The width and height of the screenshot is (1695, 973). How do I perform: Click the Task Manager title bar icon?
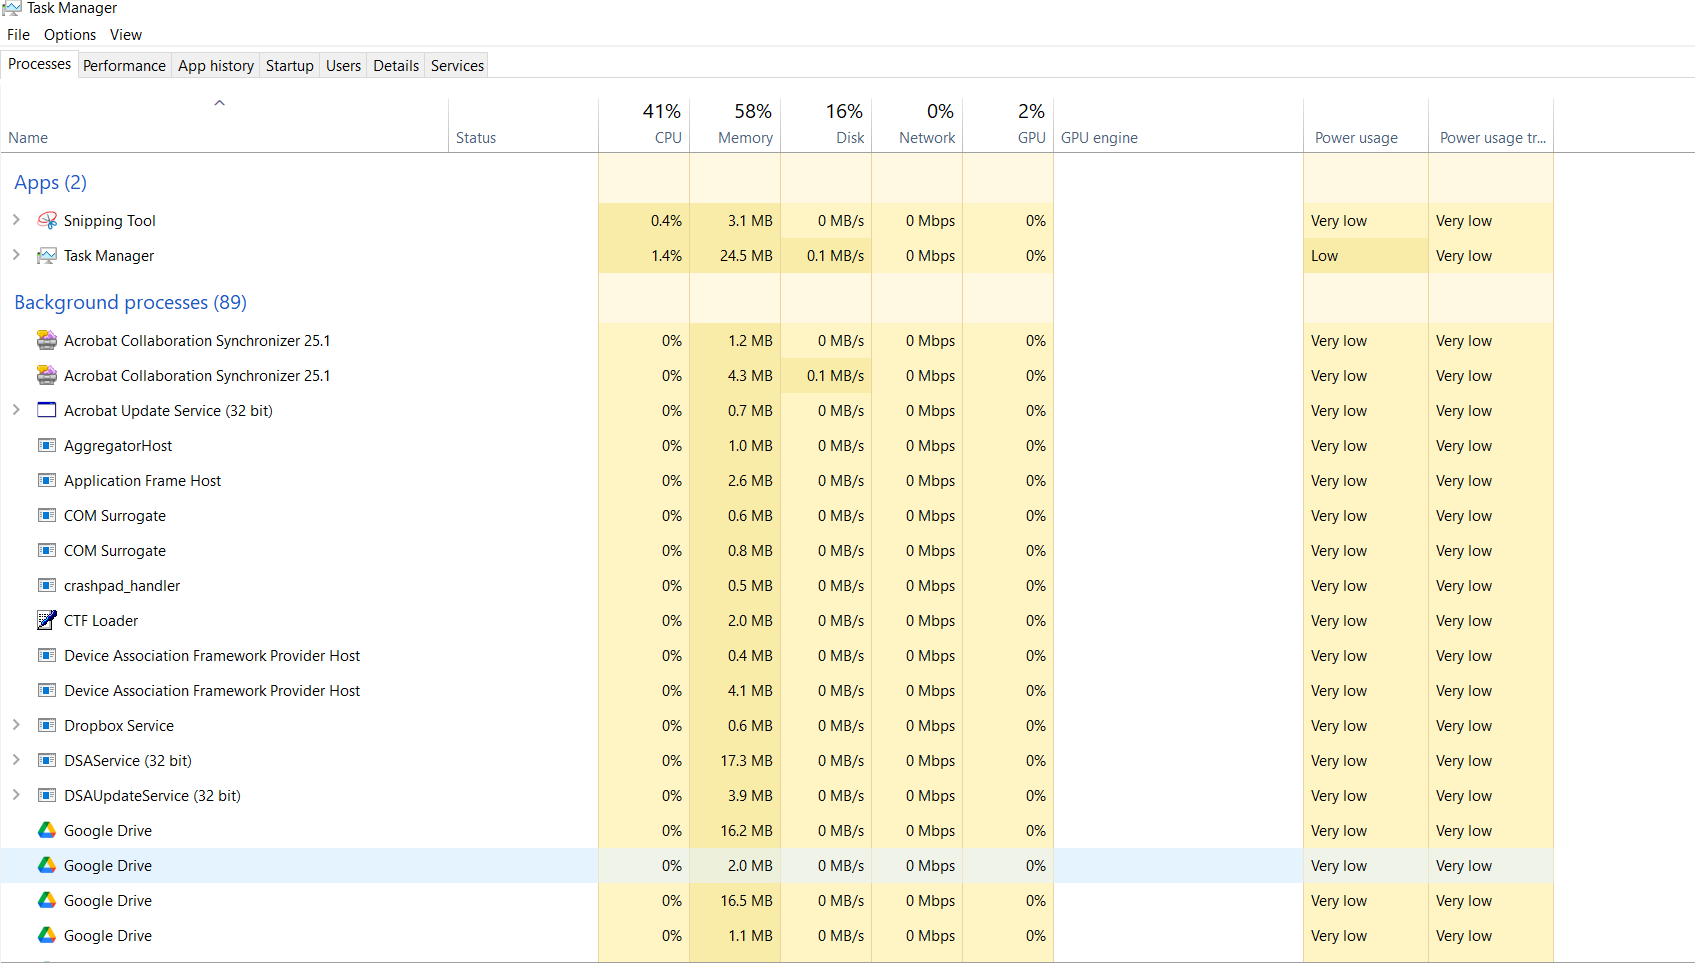(12, 8)
